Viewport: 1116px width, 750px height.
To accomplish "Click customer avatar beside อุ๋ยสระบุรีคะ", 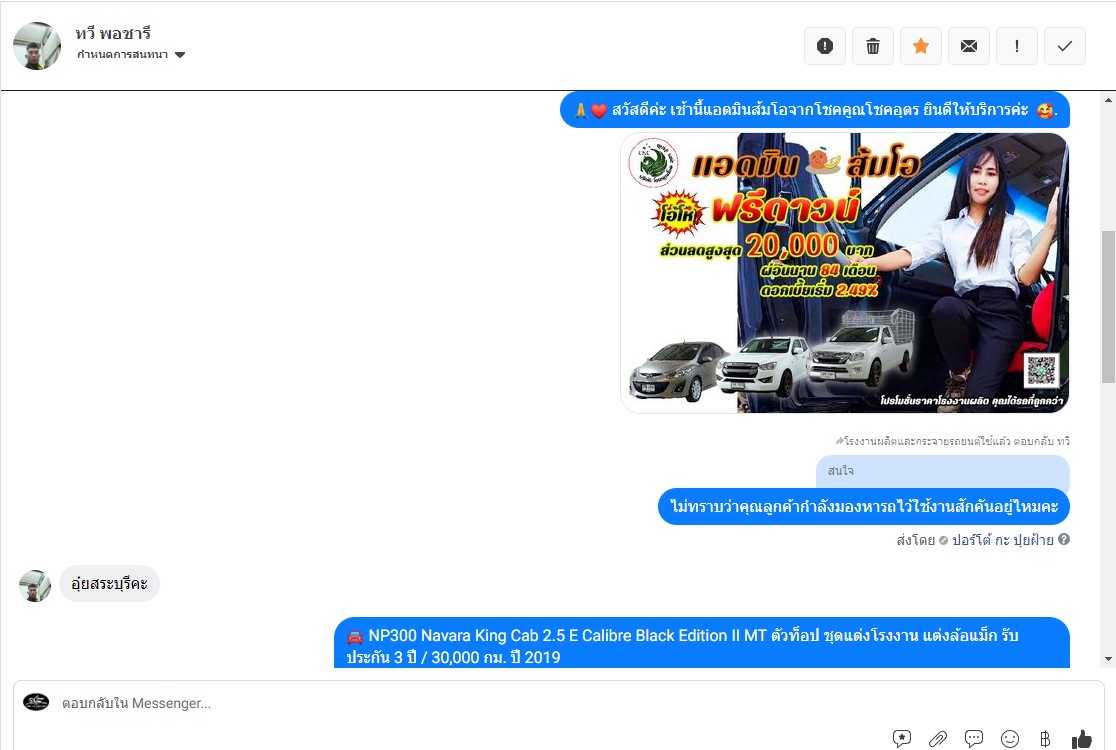I will pos(35,586).
